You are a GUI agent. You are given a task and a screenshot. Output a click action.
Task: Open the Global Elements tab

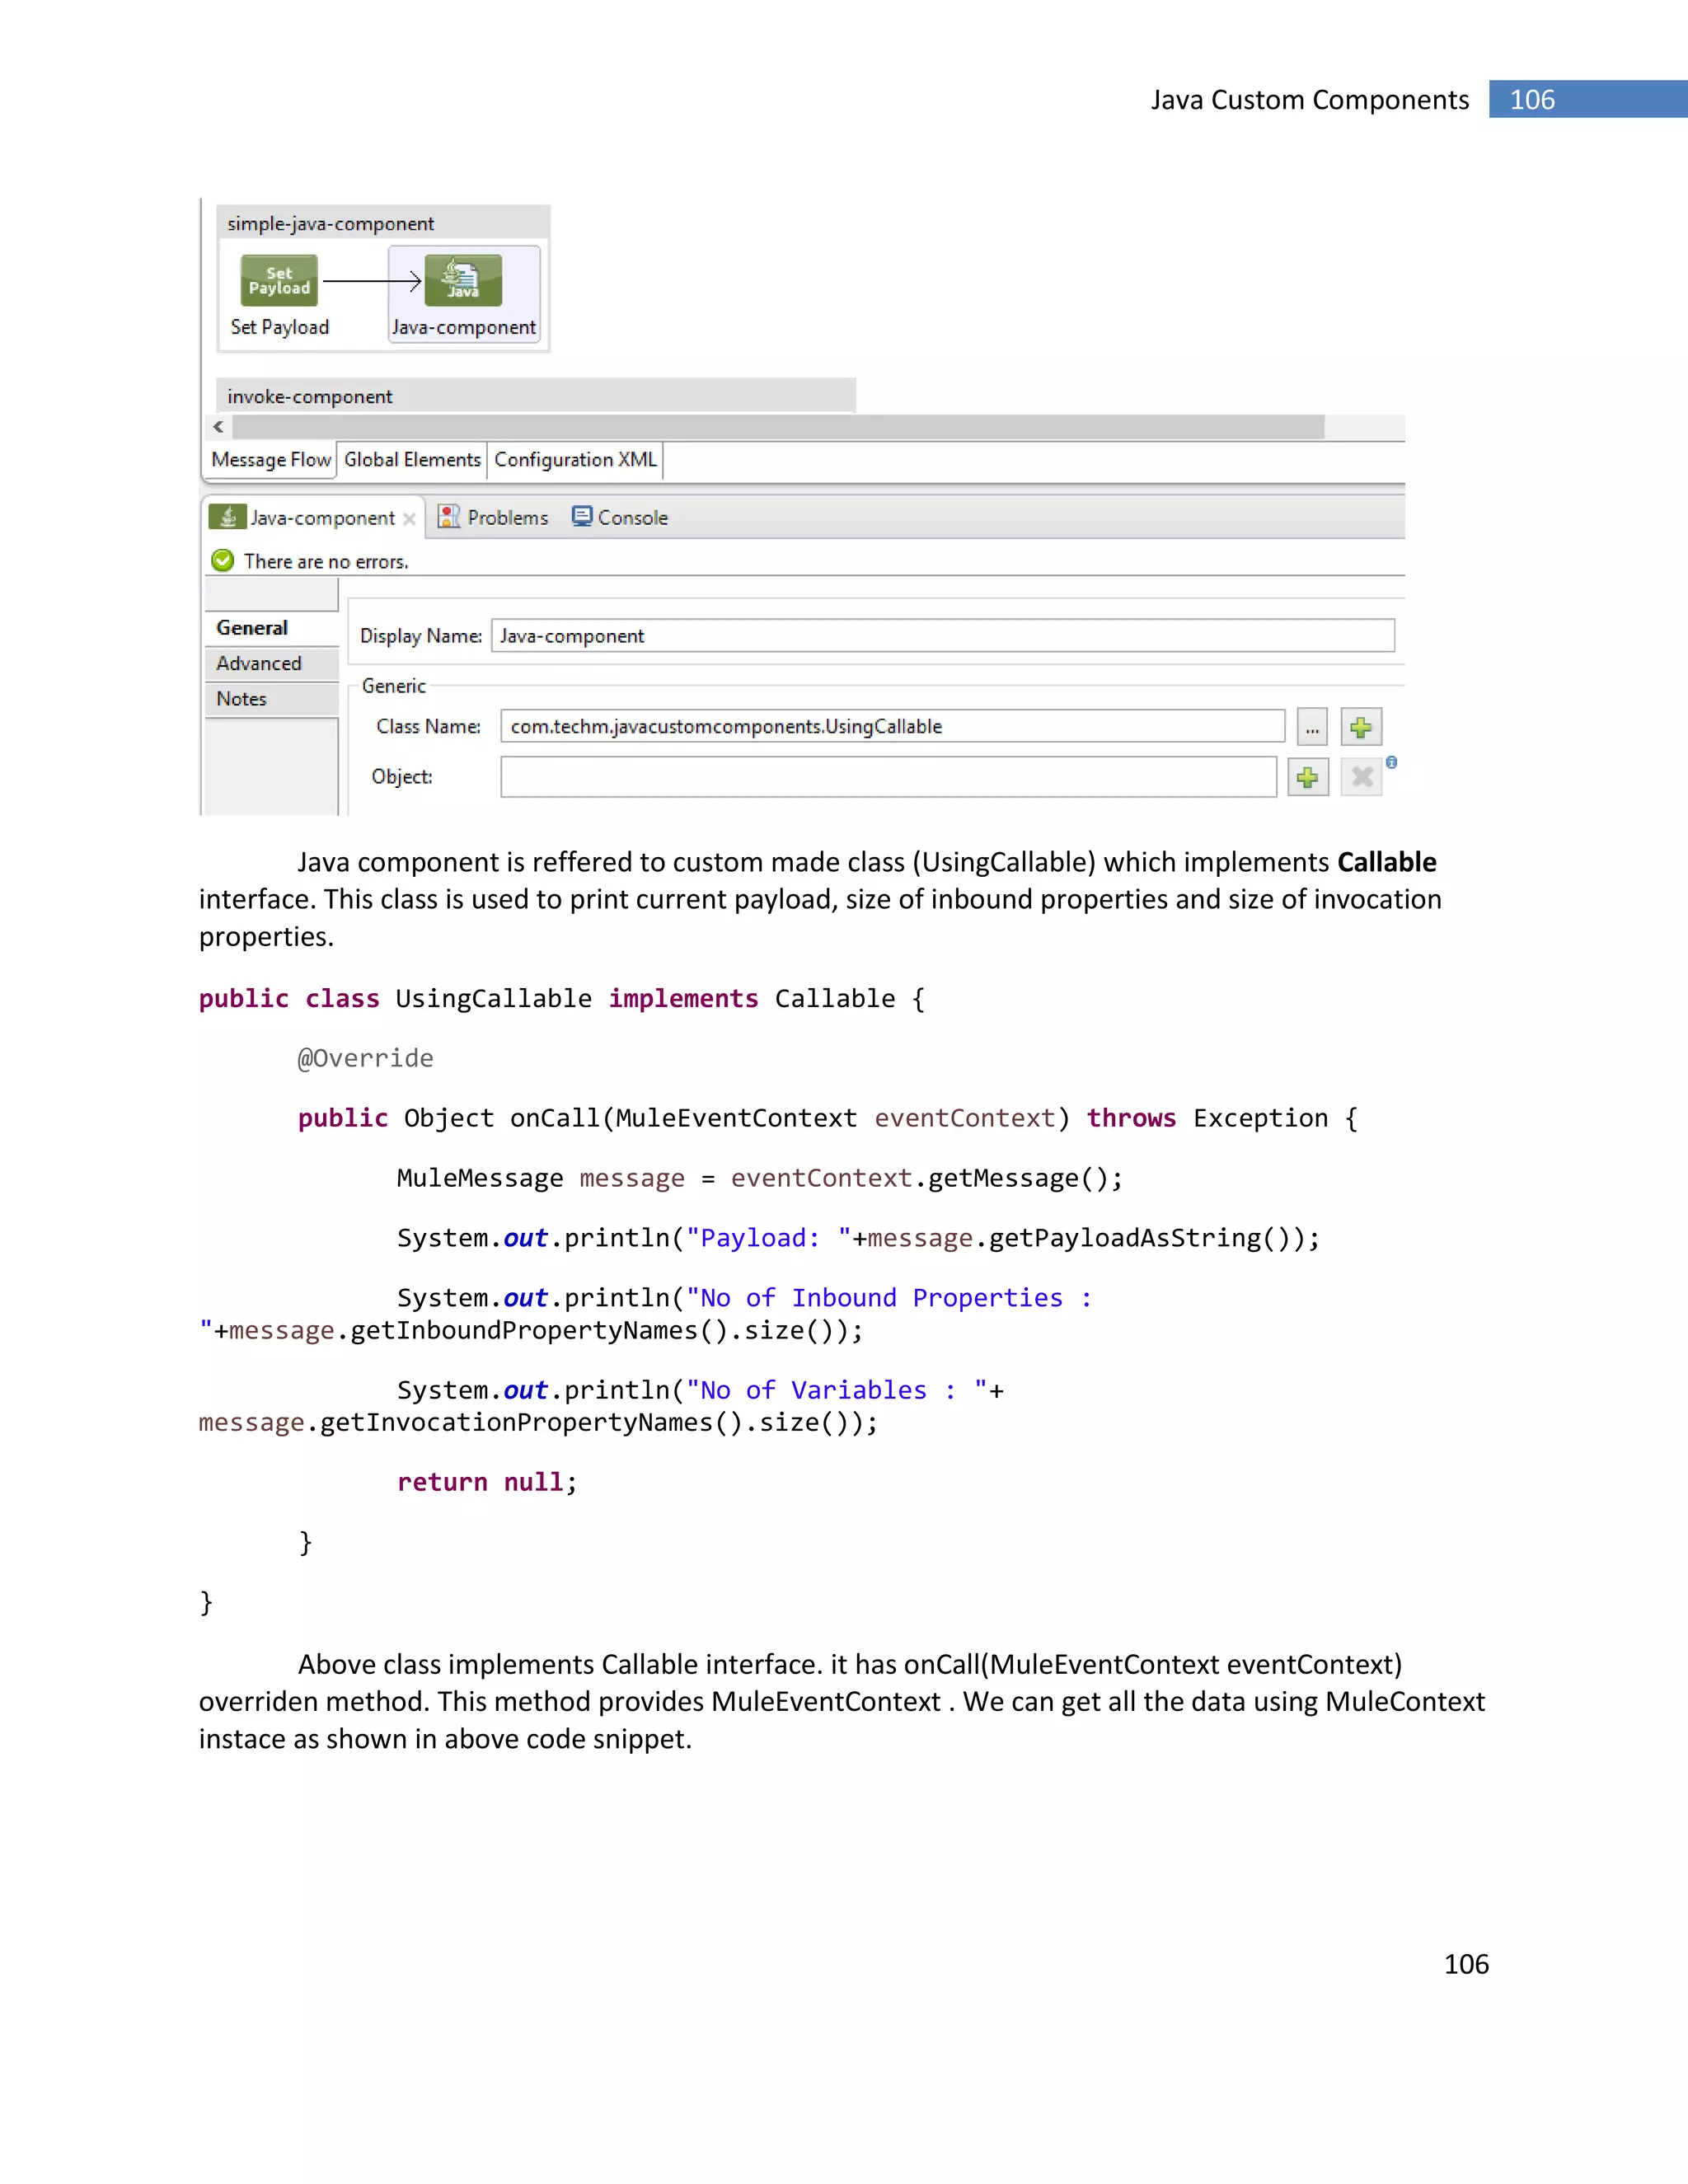tap(412, 460)
